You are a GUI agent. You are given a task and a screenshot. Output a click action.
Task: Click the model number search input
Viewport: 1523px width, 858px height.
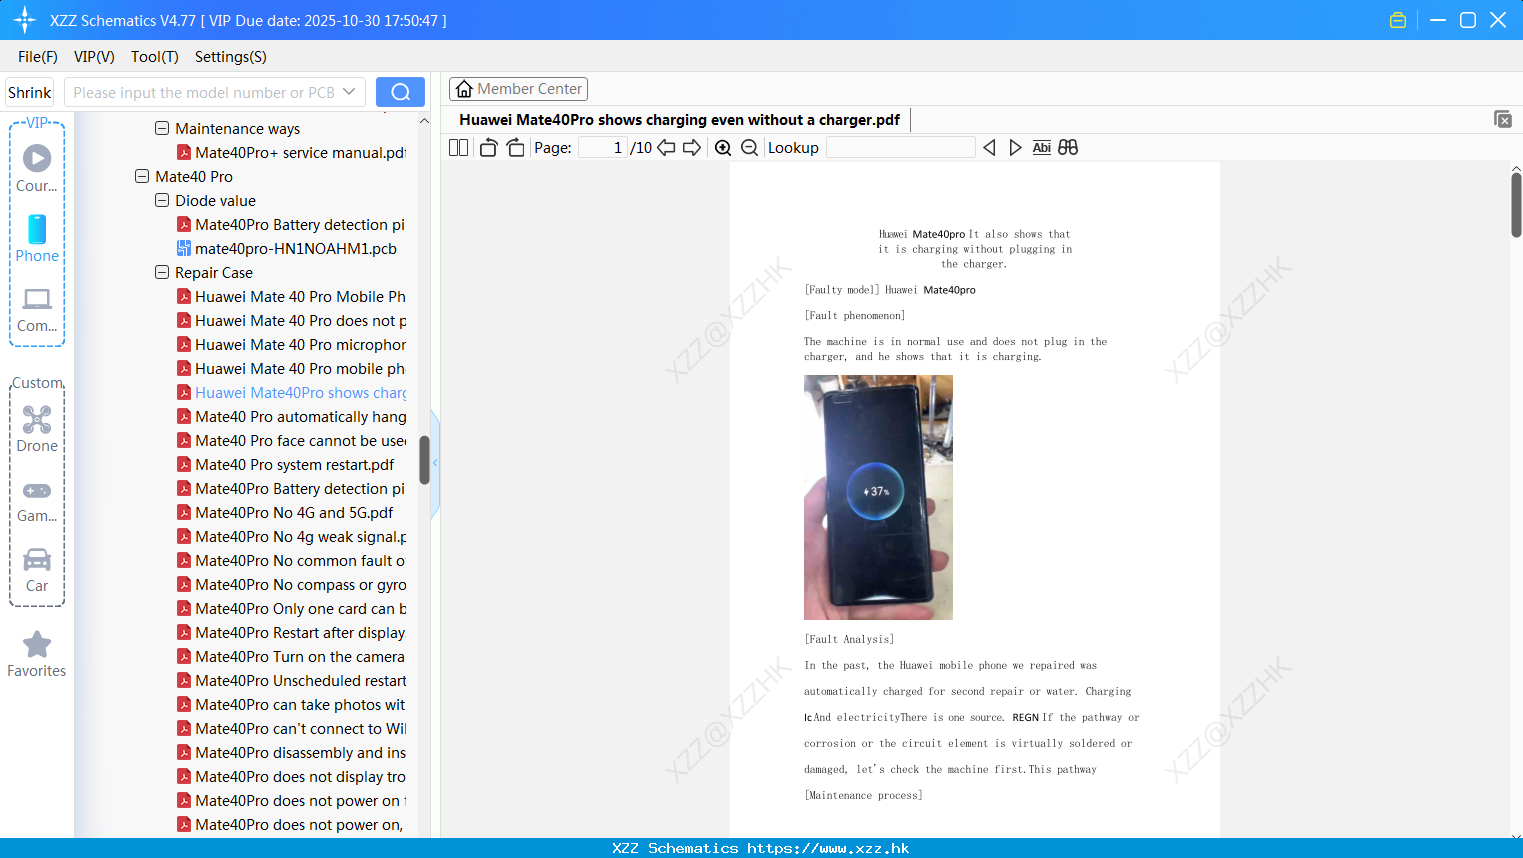click(x=204, y=92)
